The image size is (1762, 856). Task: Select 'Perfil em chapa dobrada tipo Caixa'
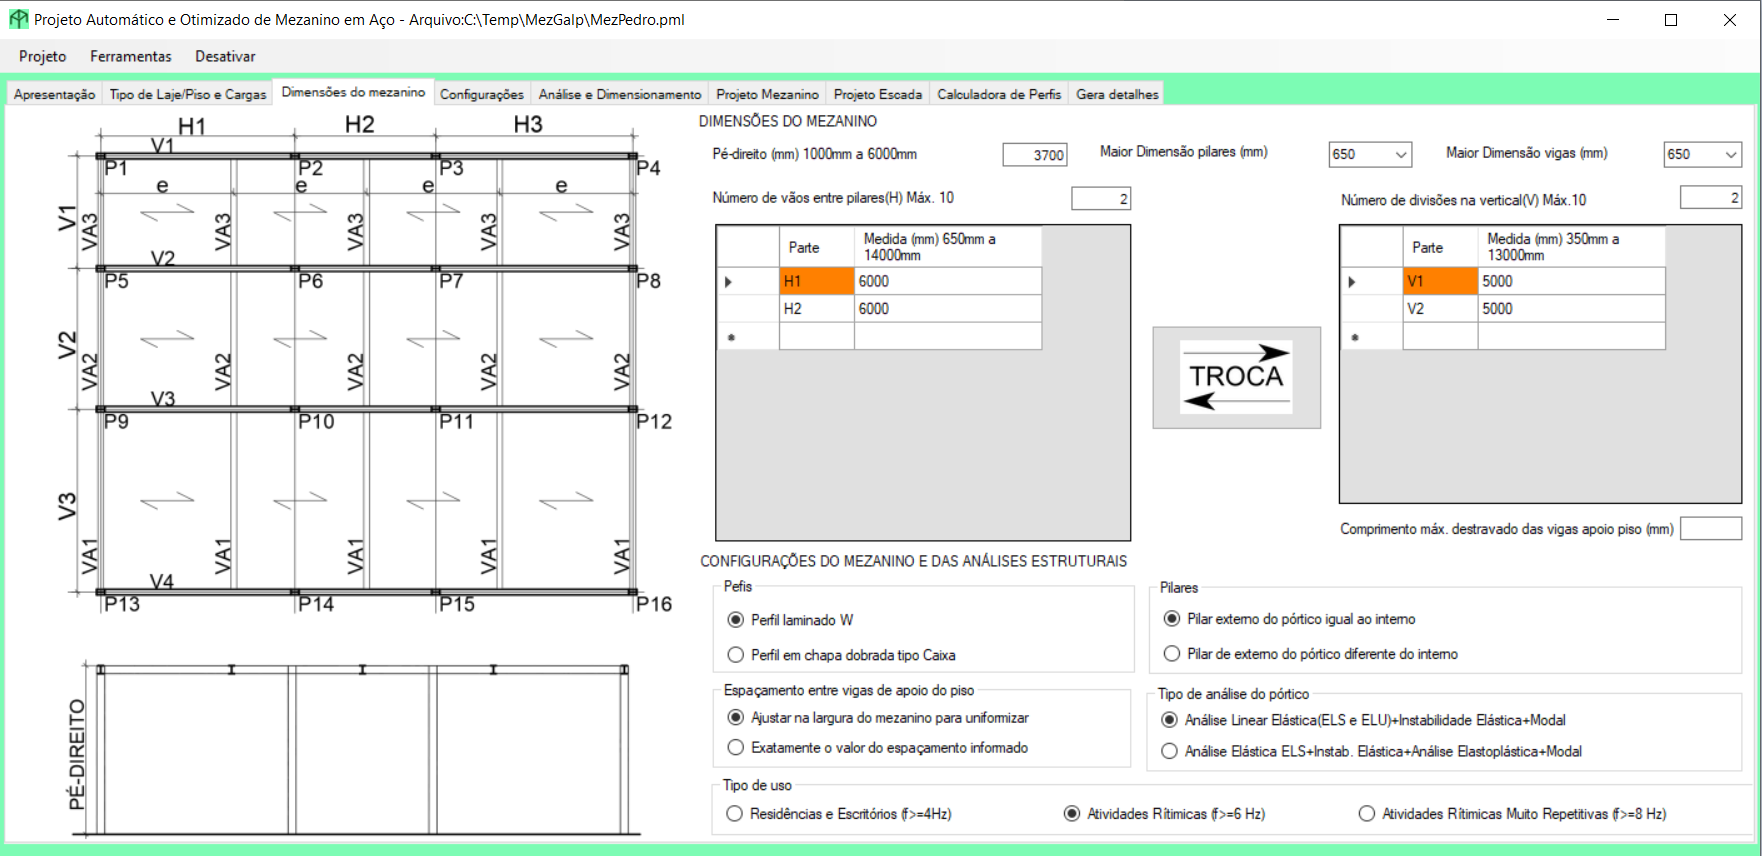coord(736,655)
